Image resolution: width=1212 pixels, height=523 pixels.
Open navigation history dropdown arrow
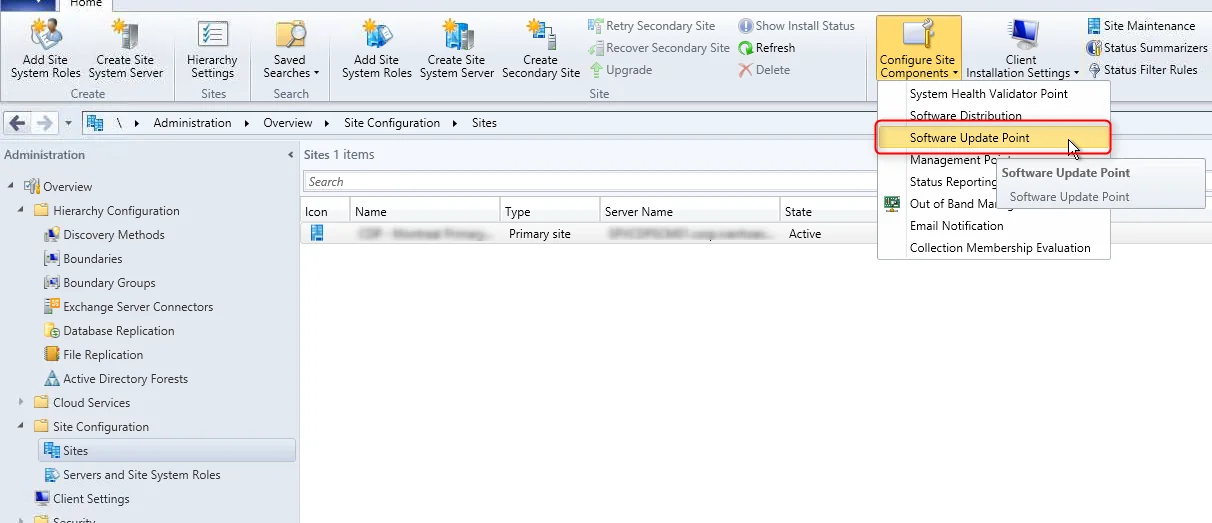(x=68, y=123)
